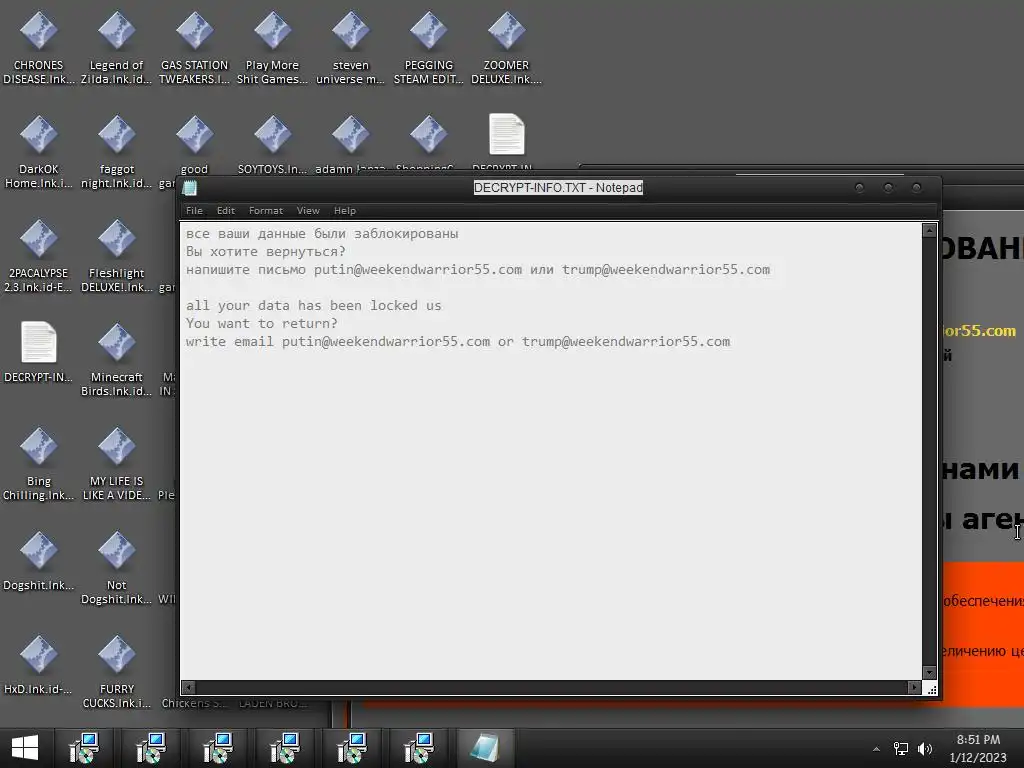The width and height of the screenshot is (1024, 768).
Task: Click line 'all your data has been locked us'
Action: pos(313,305)
